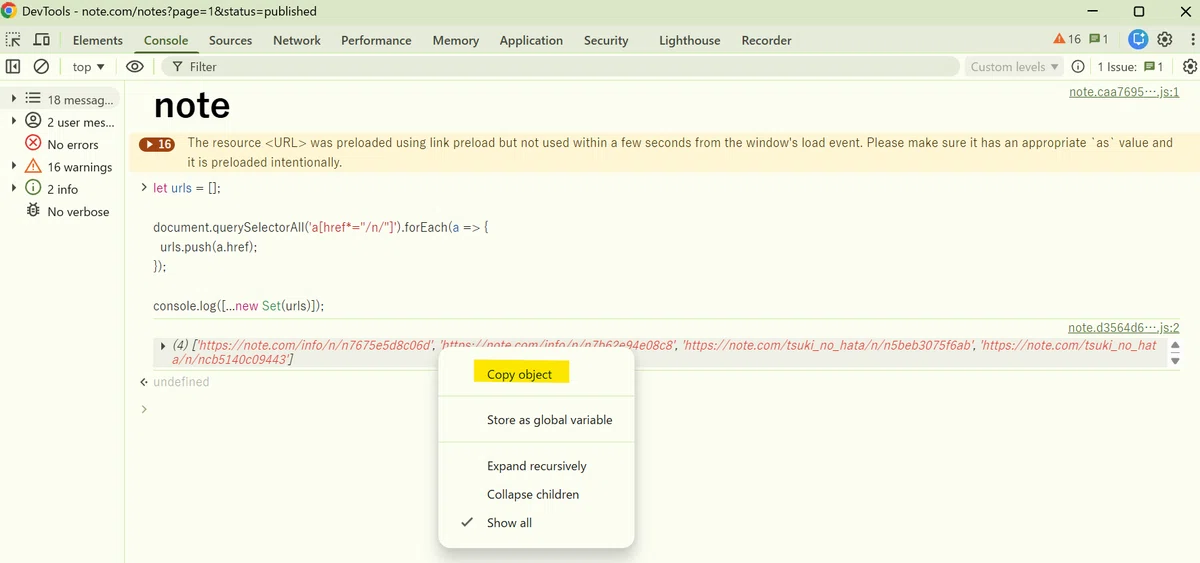This screenshot has height=563, width=1200.
Task: Select the Console tab
Action: [x=166, y=40]
